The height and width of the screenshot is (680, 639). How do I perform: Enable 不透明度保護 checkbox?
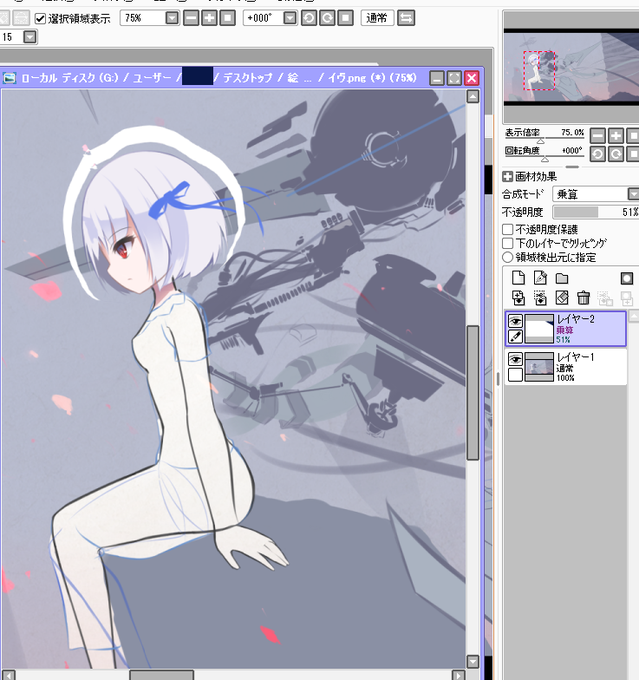coord(508,229)
